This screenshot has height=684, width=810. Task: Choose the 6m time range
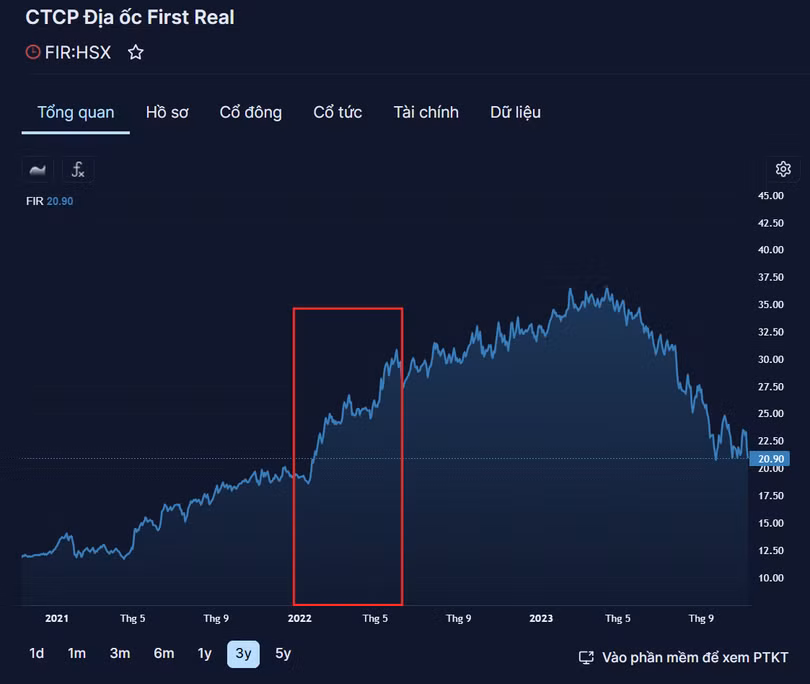click(164, 654)
